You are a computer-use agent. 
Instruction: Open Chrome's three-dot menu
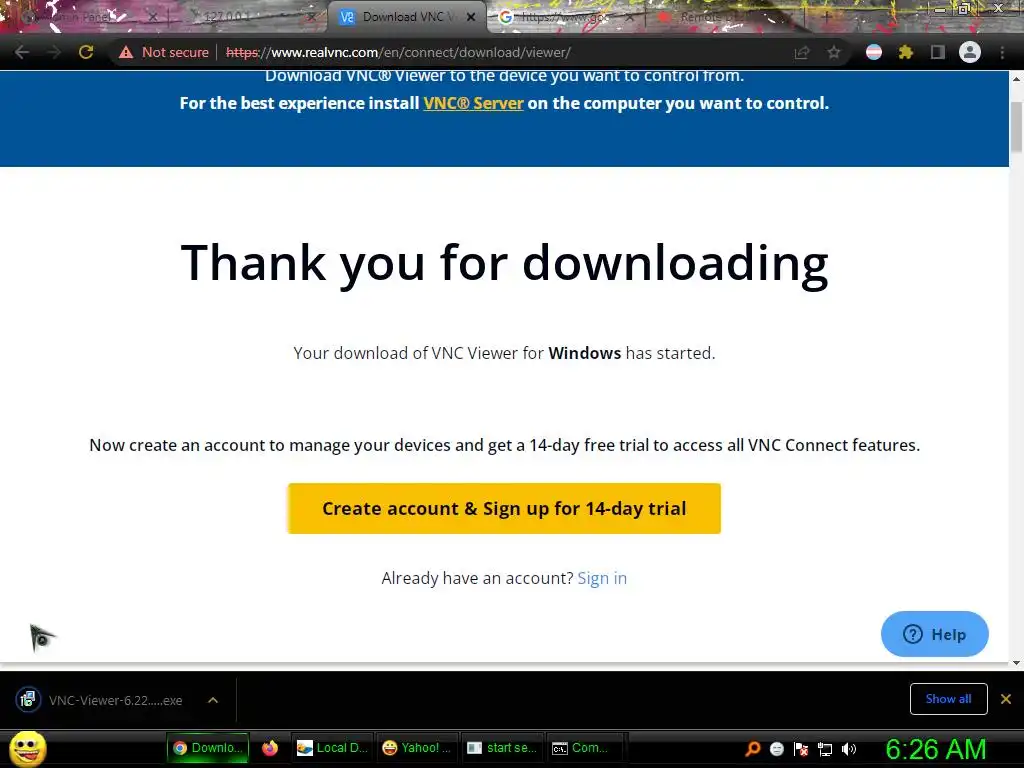(1002, 52)
